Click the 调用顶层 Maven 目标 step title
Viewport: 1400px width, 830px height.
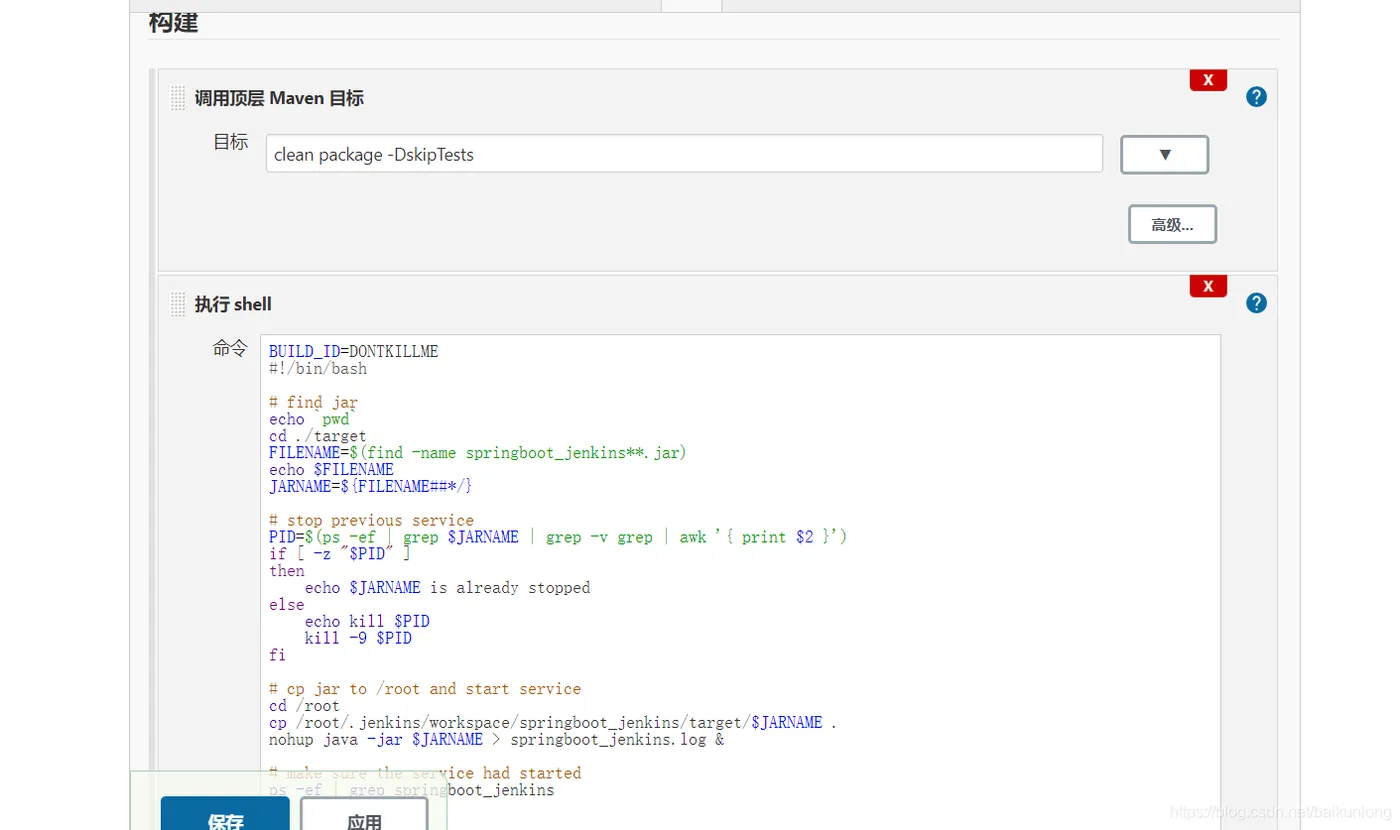tap(279, 98)
